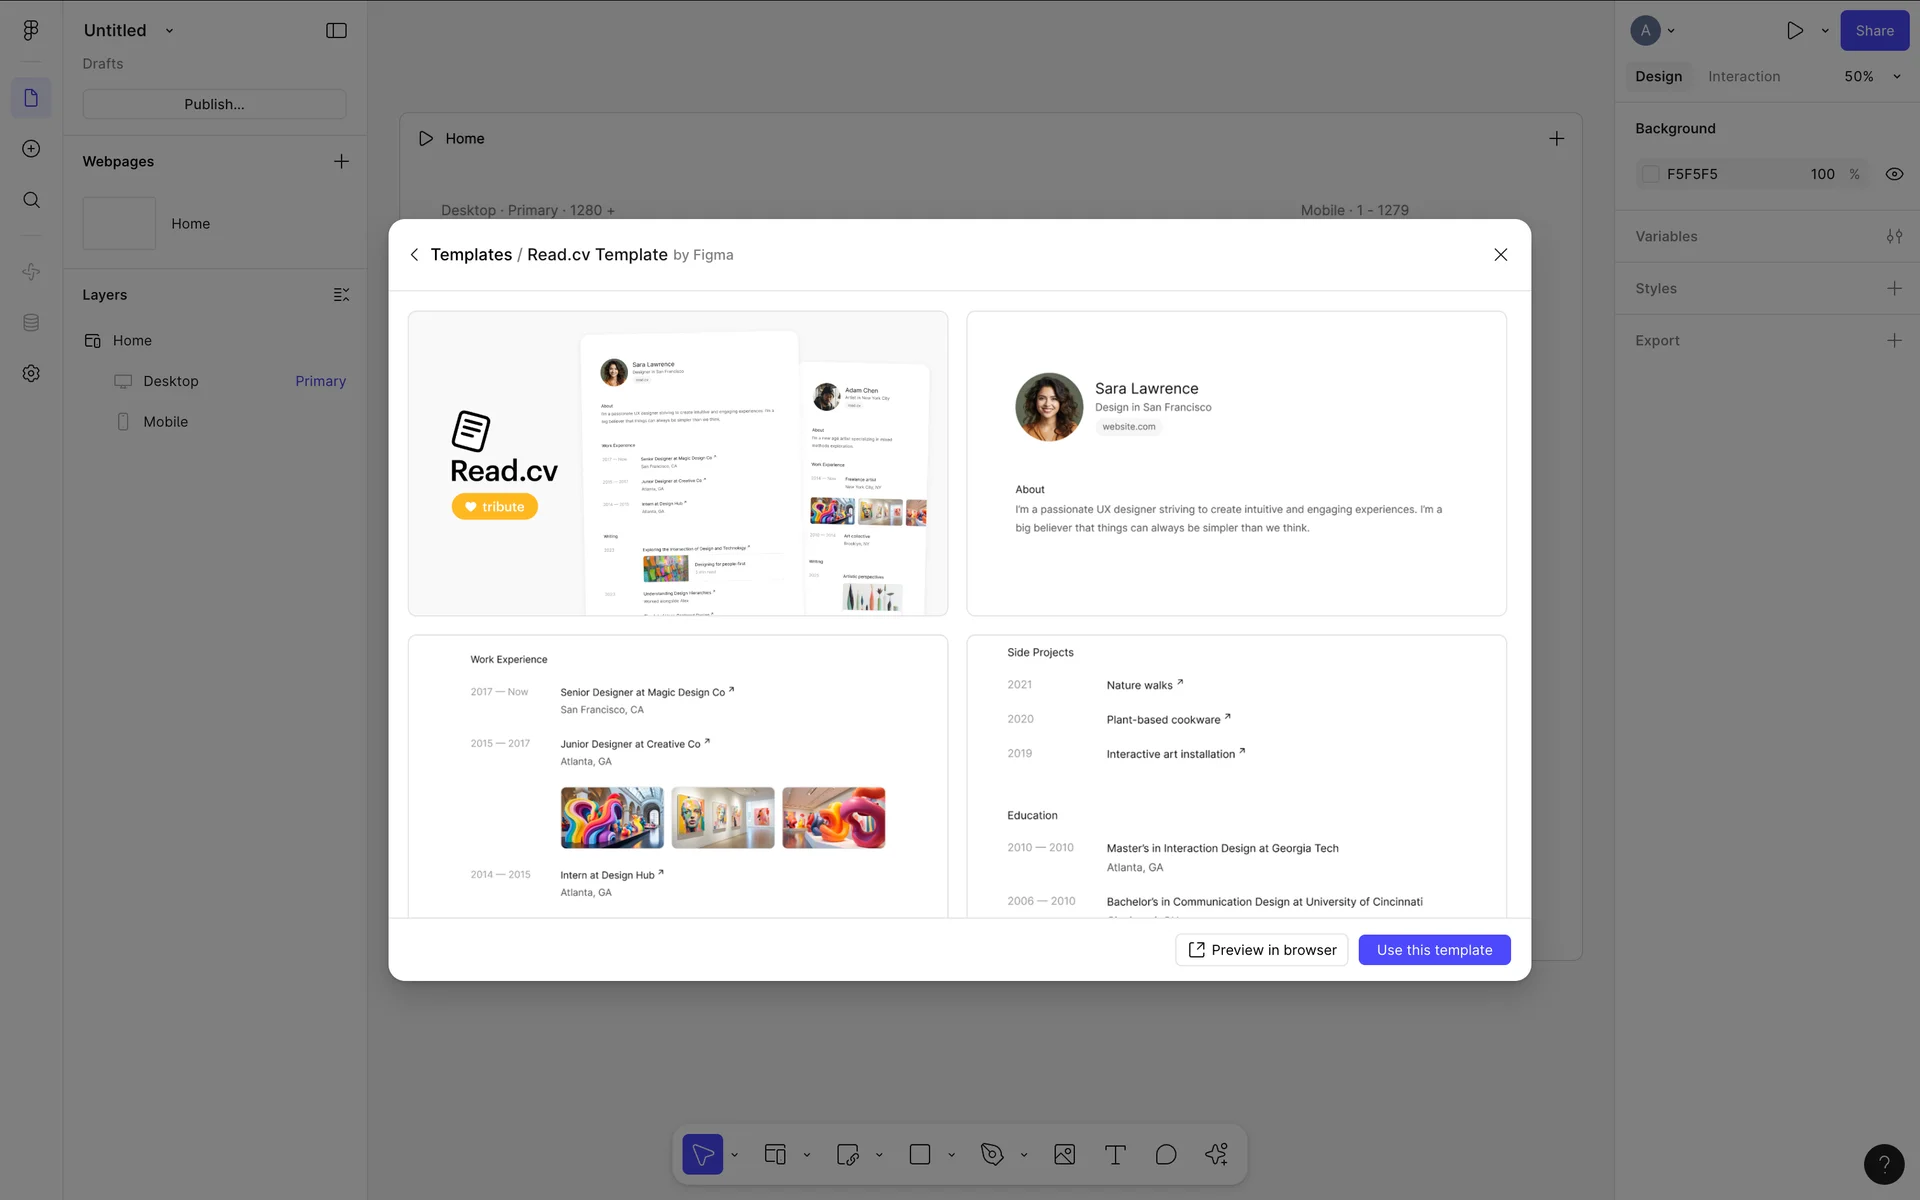The width and height of the screenshot is (1920, 1200).
Task: Select the Comment tool
Action: point(1166,1155)
